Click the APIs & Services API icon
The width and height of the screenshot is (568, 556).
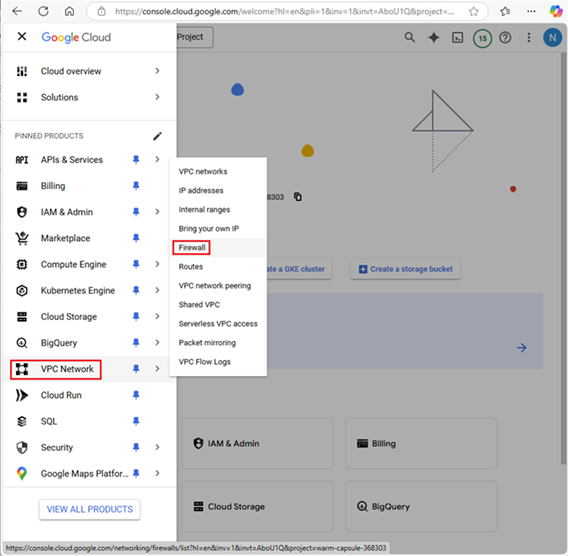(22, 160)
